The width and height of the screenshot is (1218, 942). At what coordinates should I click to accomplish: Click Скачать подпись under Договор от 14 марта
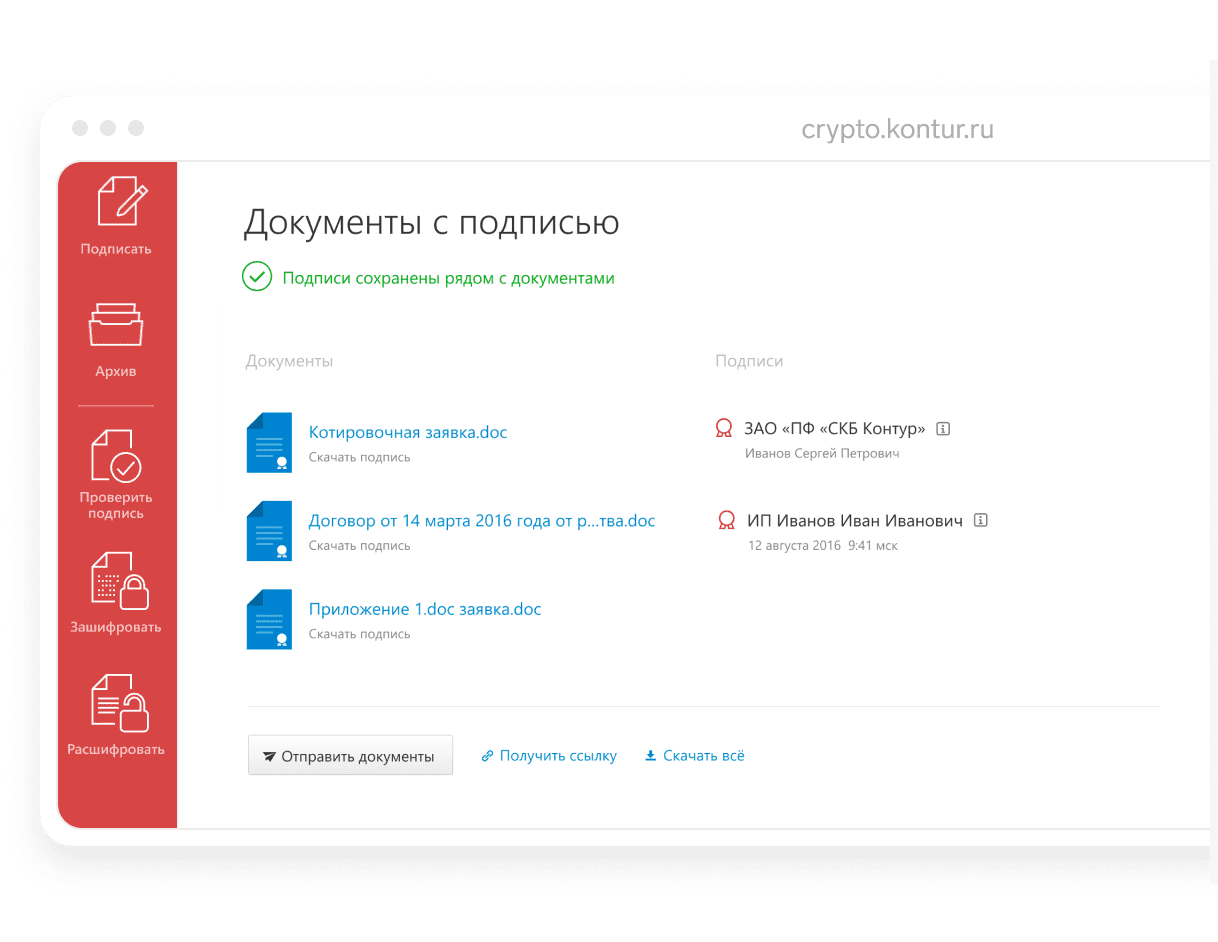[359, 546]
